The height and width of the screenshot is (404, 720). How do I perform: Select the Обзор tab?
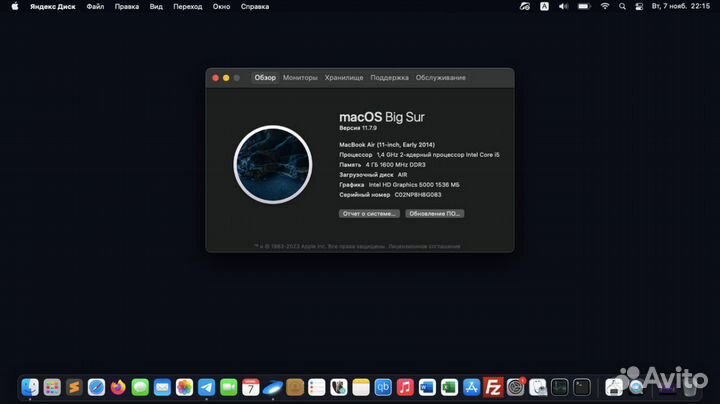click(265, 78)
